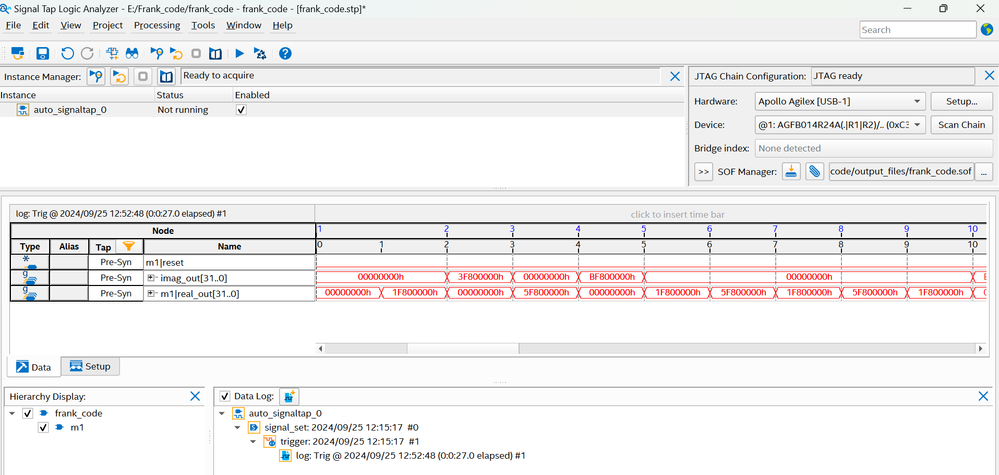Click the m1|reset signal type icon
The height and width of the screenshot is (475, 999).
point(29,261)
